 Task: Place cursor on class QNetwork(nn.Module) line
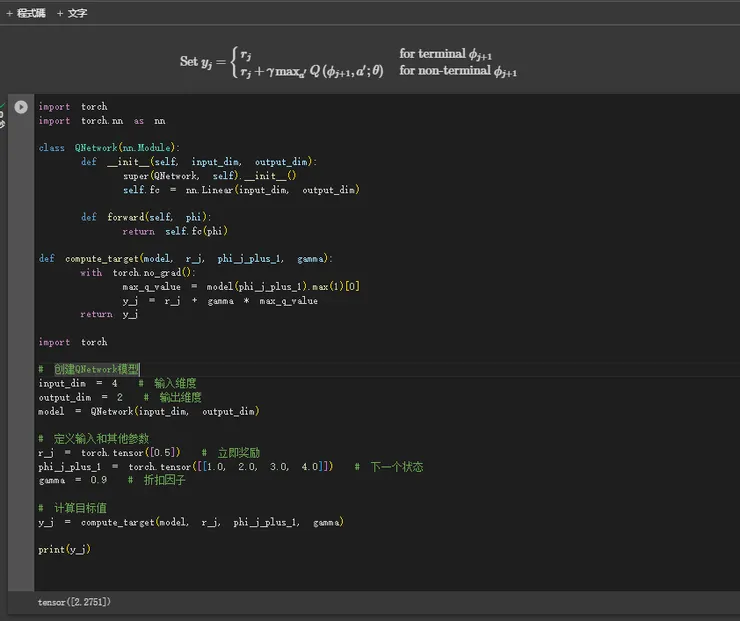tap(110, 148)
